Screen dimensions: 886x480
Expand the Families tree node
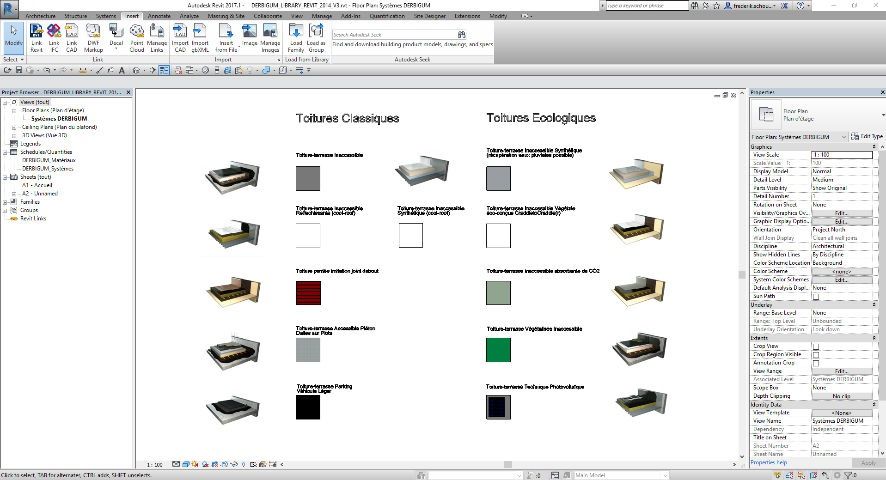pos(6,201)
